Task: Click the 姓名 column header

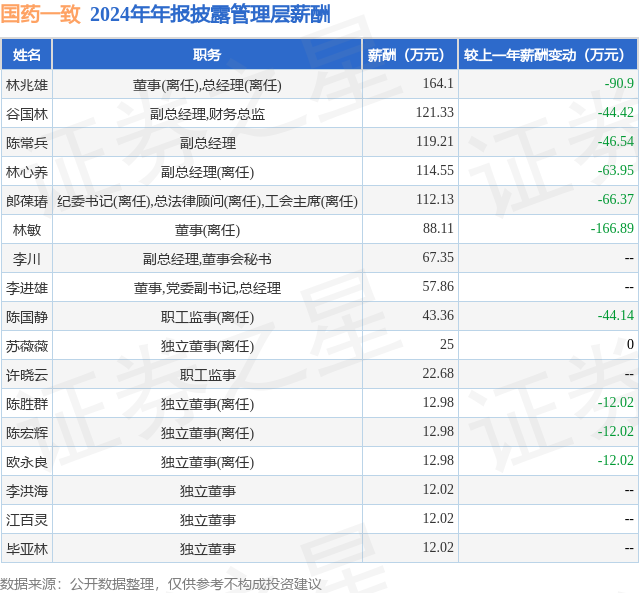Action: point(26,55)
